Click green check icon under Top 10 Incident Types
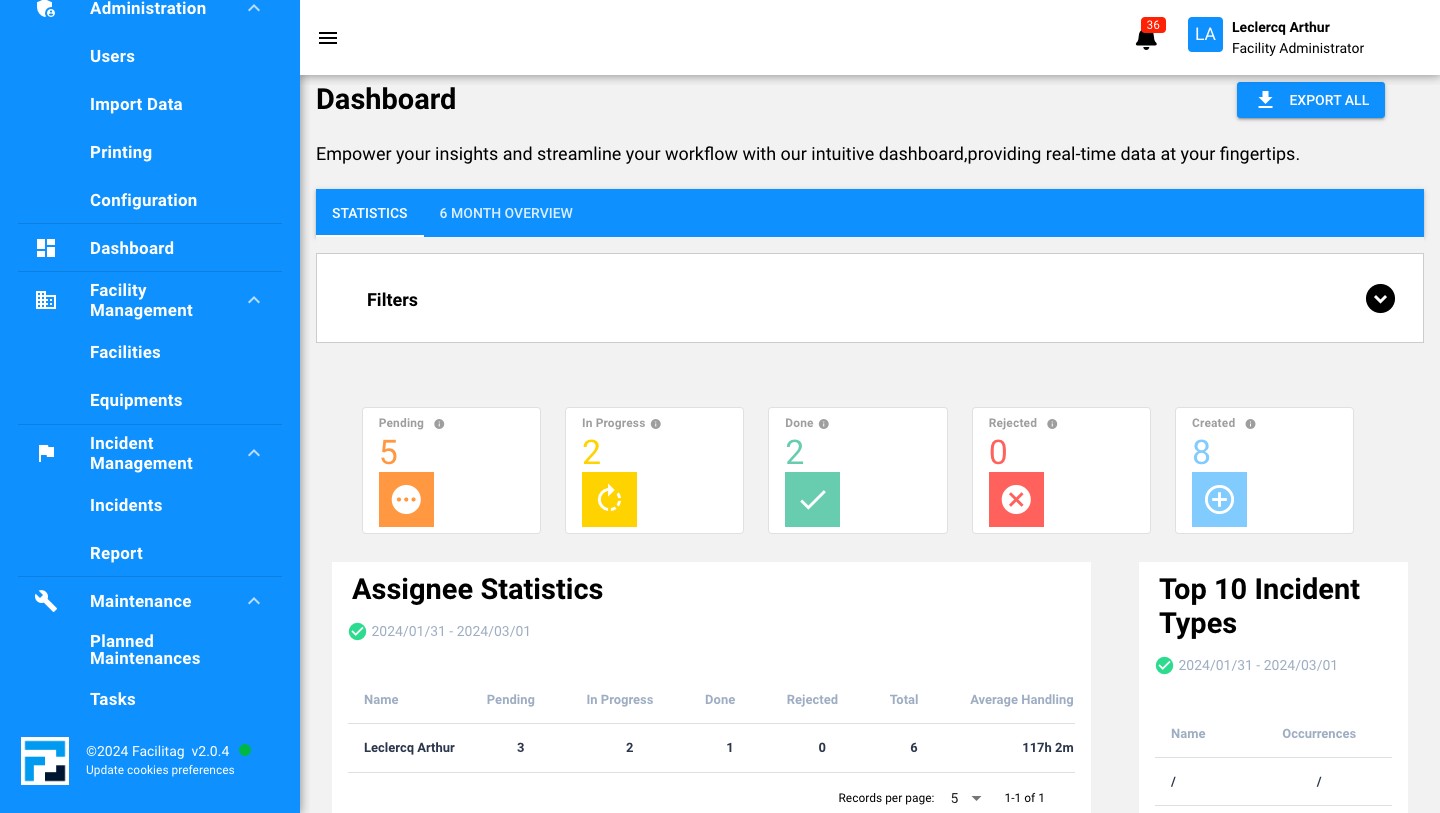1440x813 pixels. (x=1164, y=665)
